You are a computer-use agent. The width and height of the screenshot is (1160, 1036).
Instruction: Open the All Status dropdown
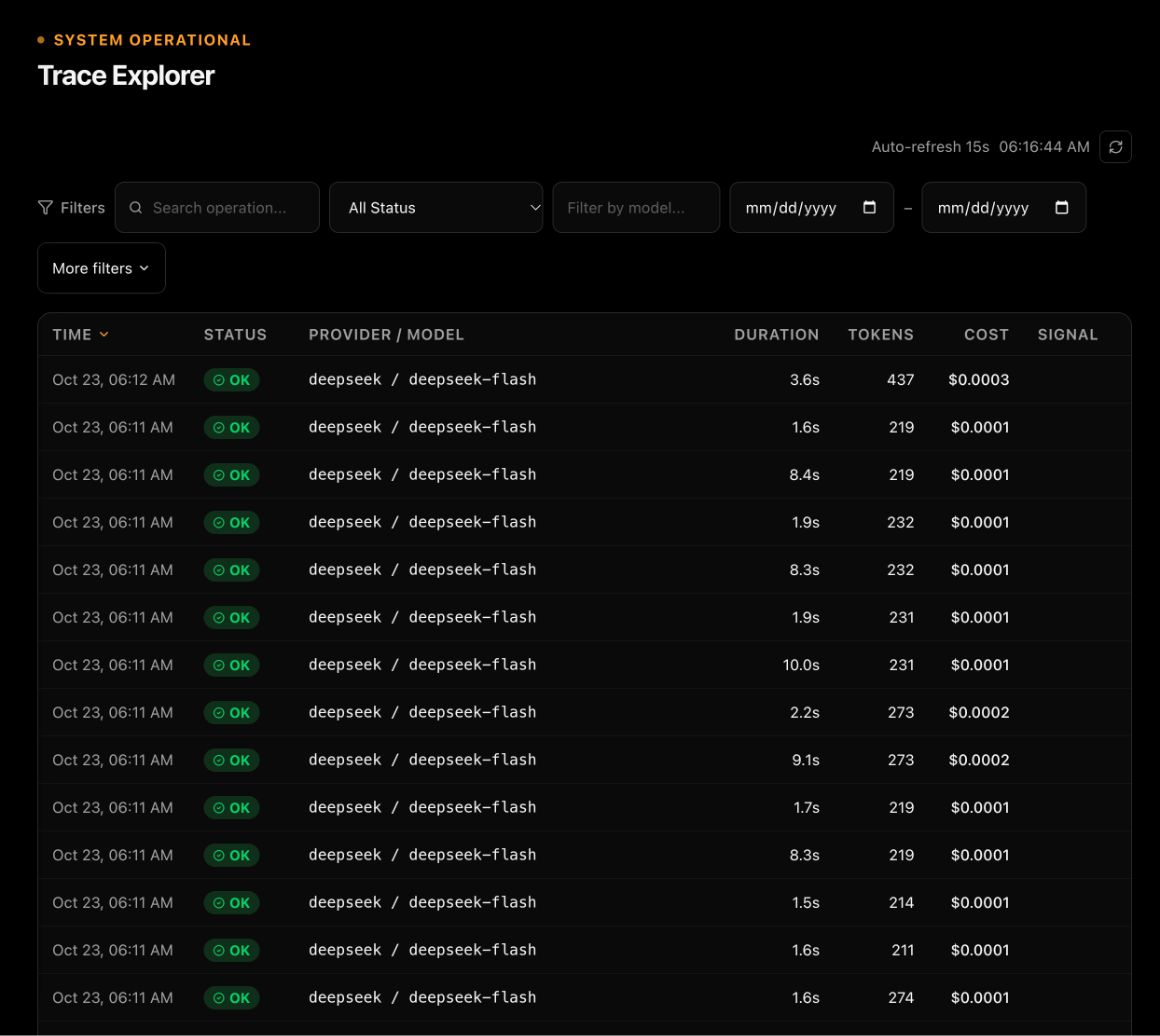(x=436, y=208)
